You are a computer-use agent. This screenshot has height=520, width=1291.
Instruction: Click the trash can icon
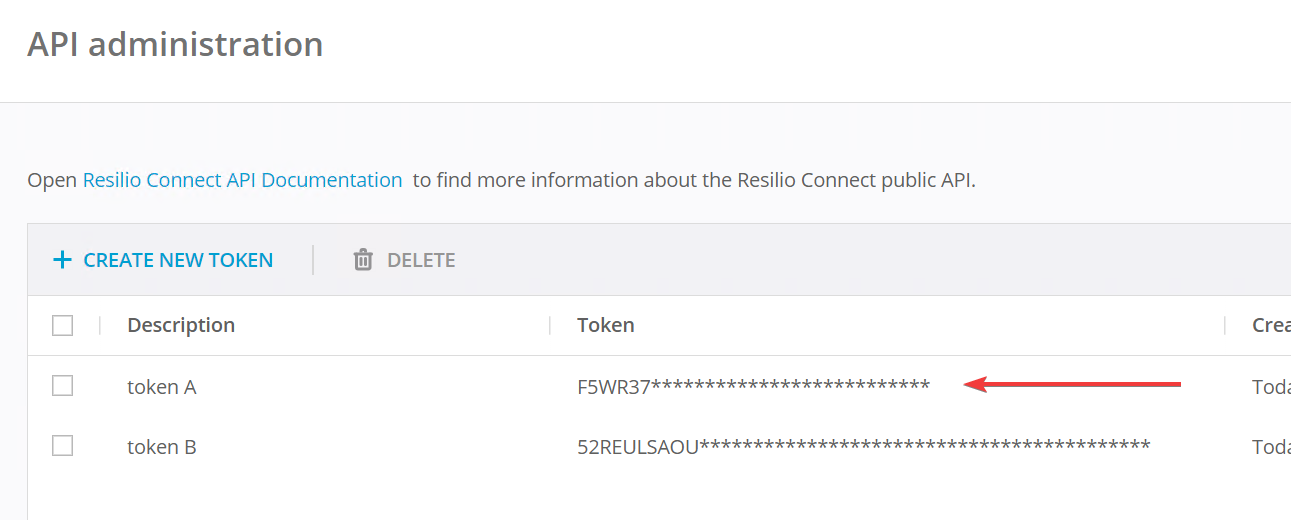362,260
